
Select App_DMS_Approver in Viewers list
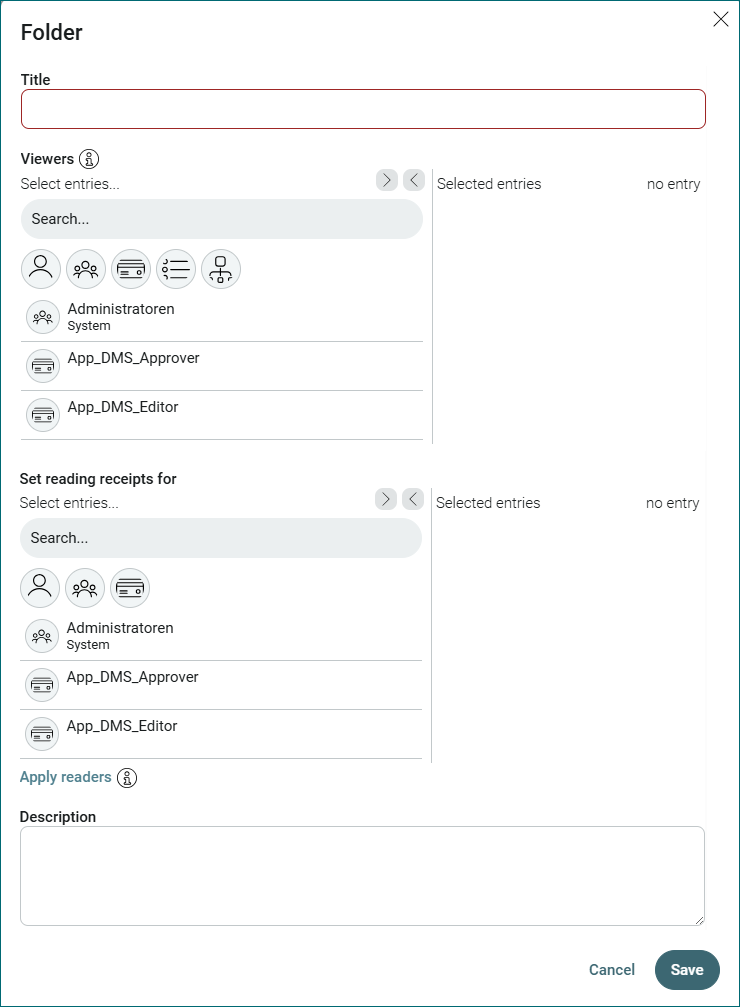(x=222, y=366)
